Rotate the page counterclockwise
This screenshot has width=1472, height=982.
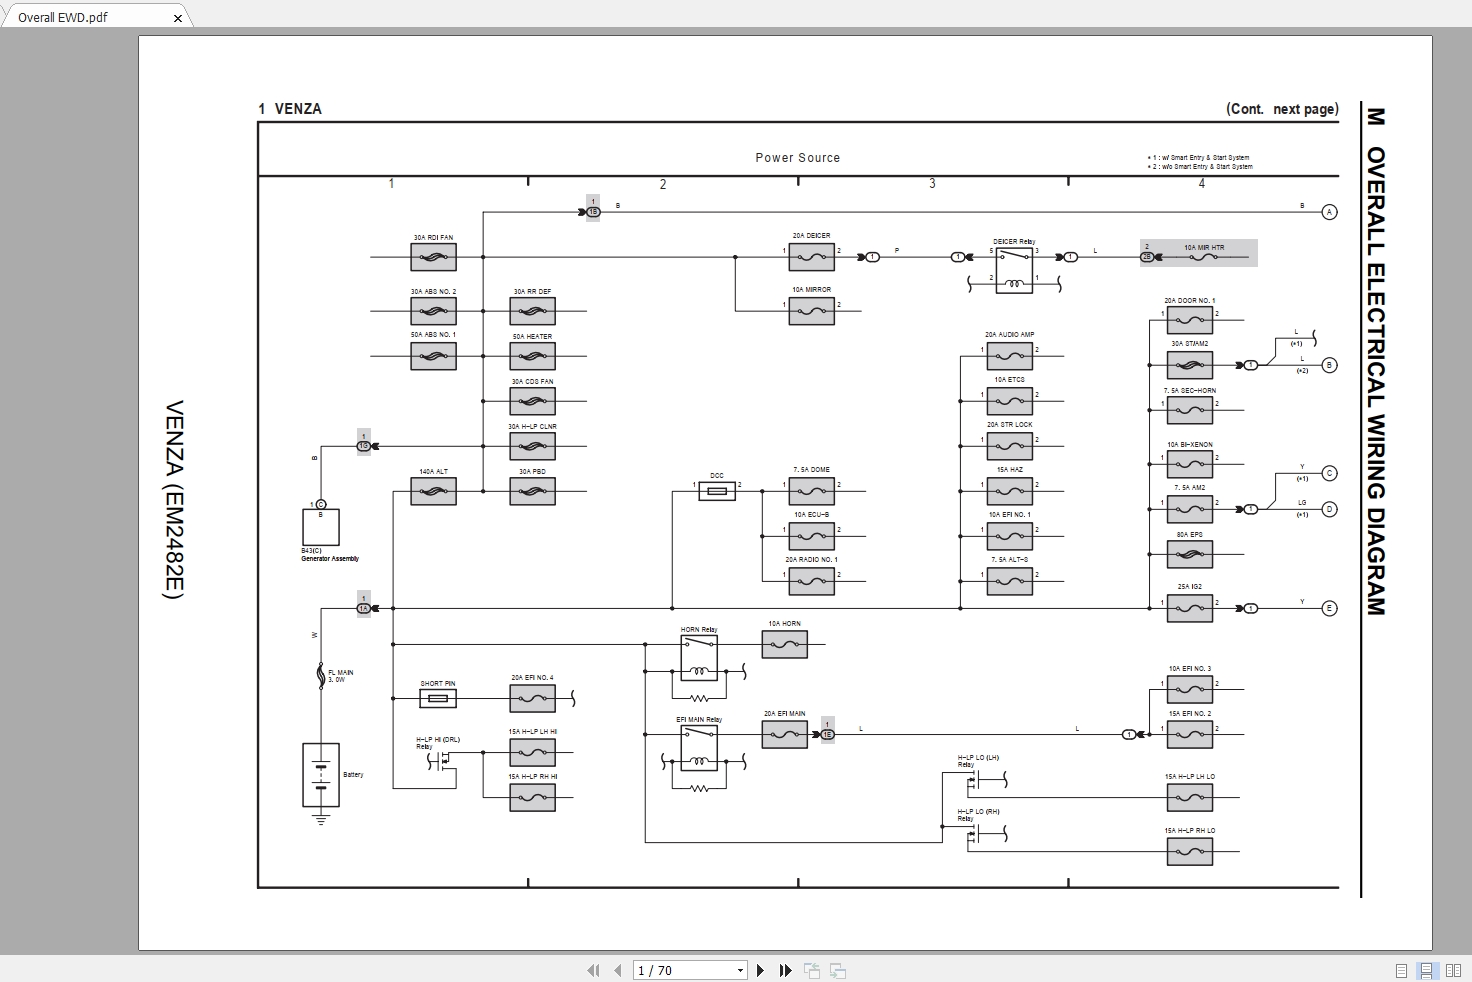812,970
